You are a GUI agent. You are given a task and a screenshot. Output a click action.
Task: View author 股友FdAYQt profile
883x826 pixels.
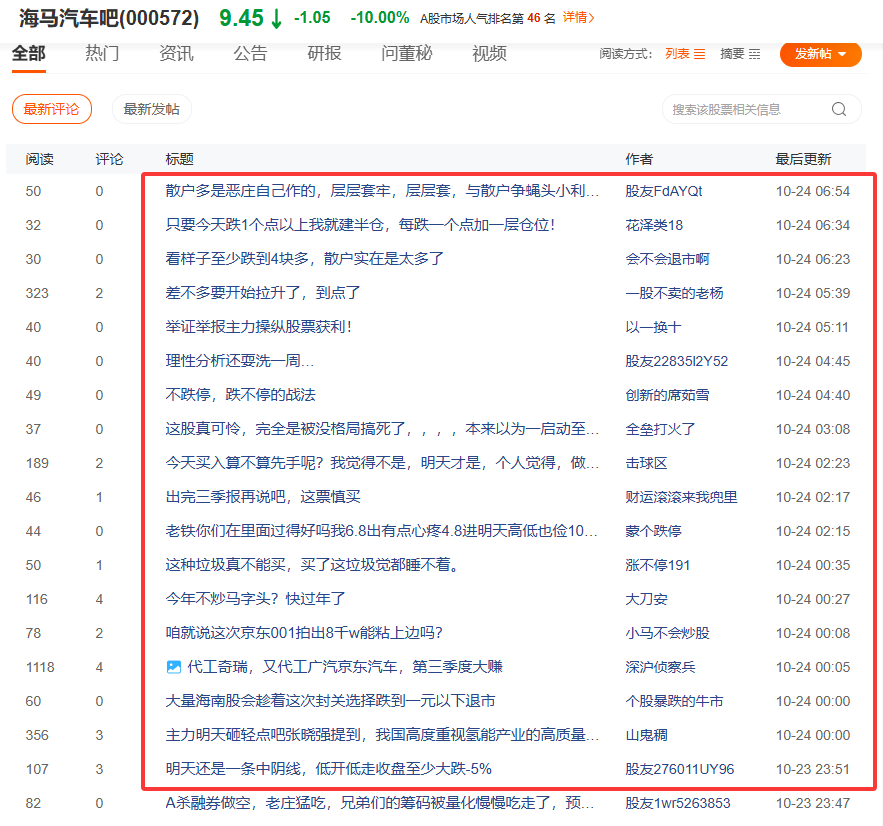point(664,191)
